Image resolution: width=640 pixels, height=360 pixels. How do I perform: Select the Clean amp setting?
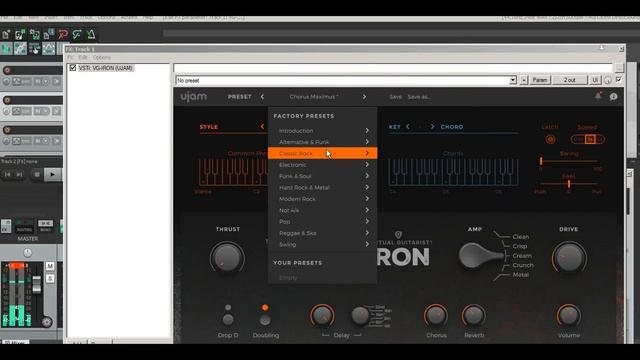point(521,237)
